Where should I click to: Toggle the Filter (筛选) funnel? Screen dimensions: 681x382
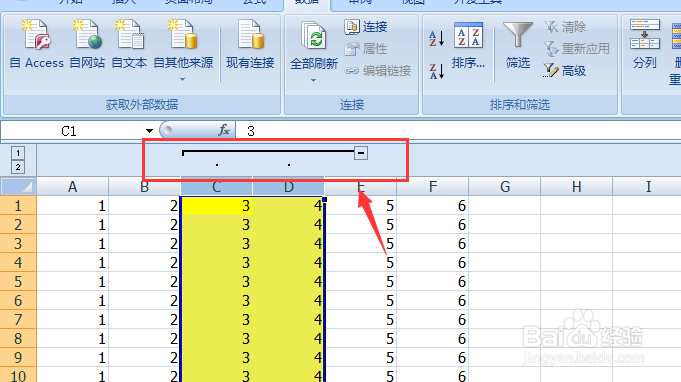pos(518,46)
